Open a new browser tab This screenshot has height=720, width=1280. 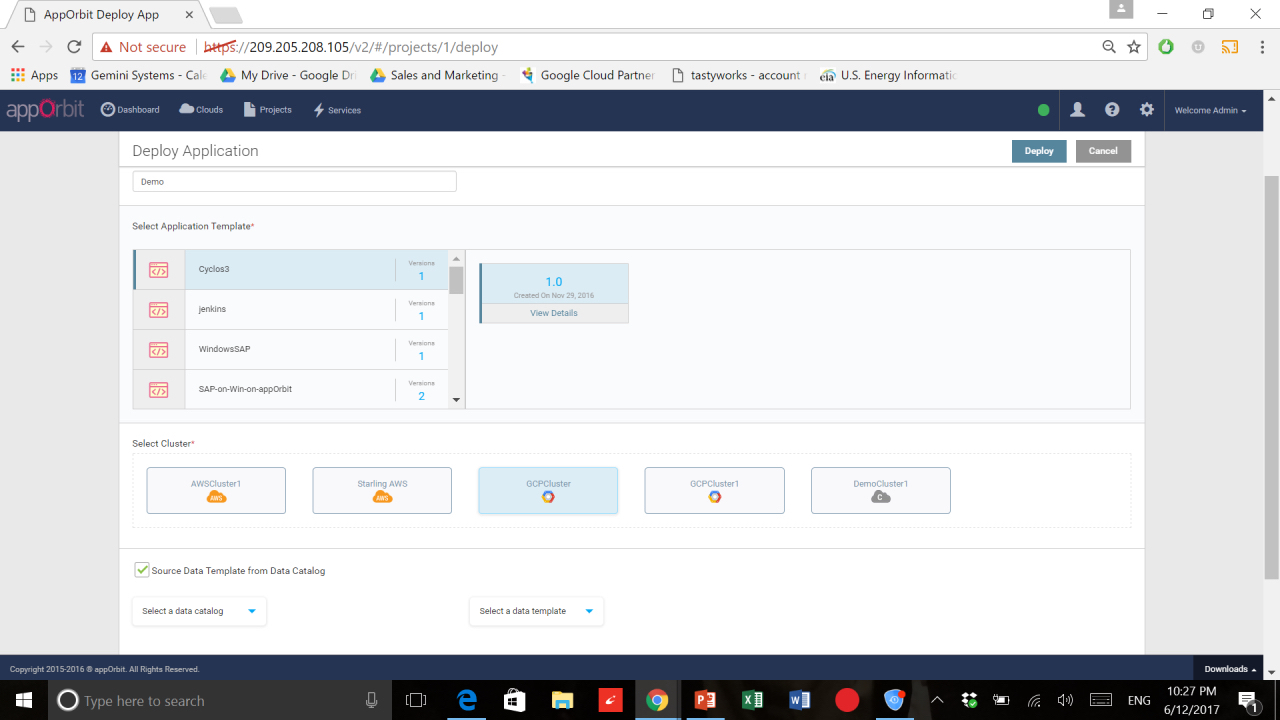click(225, 15)
